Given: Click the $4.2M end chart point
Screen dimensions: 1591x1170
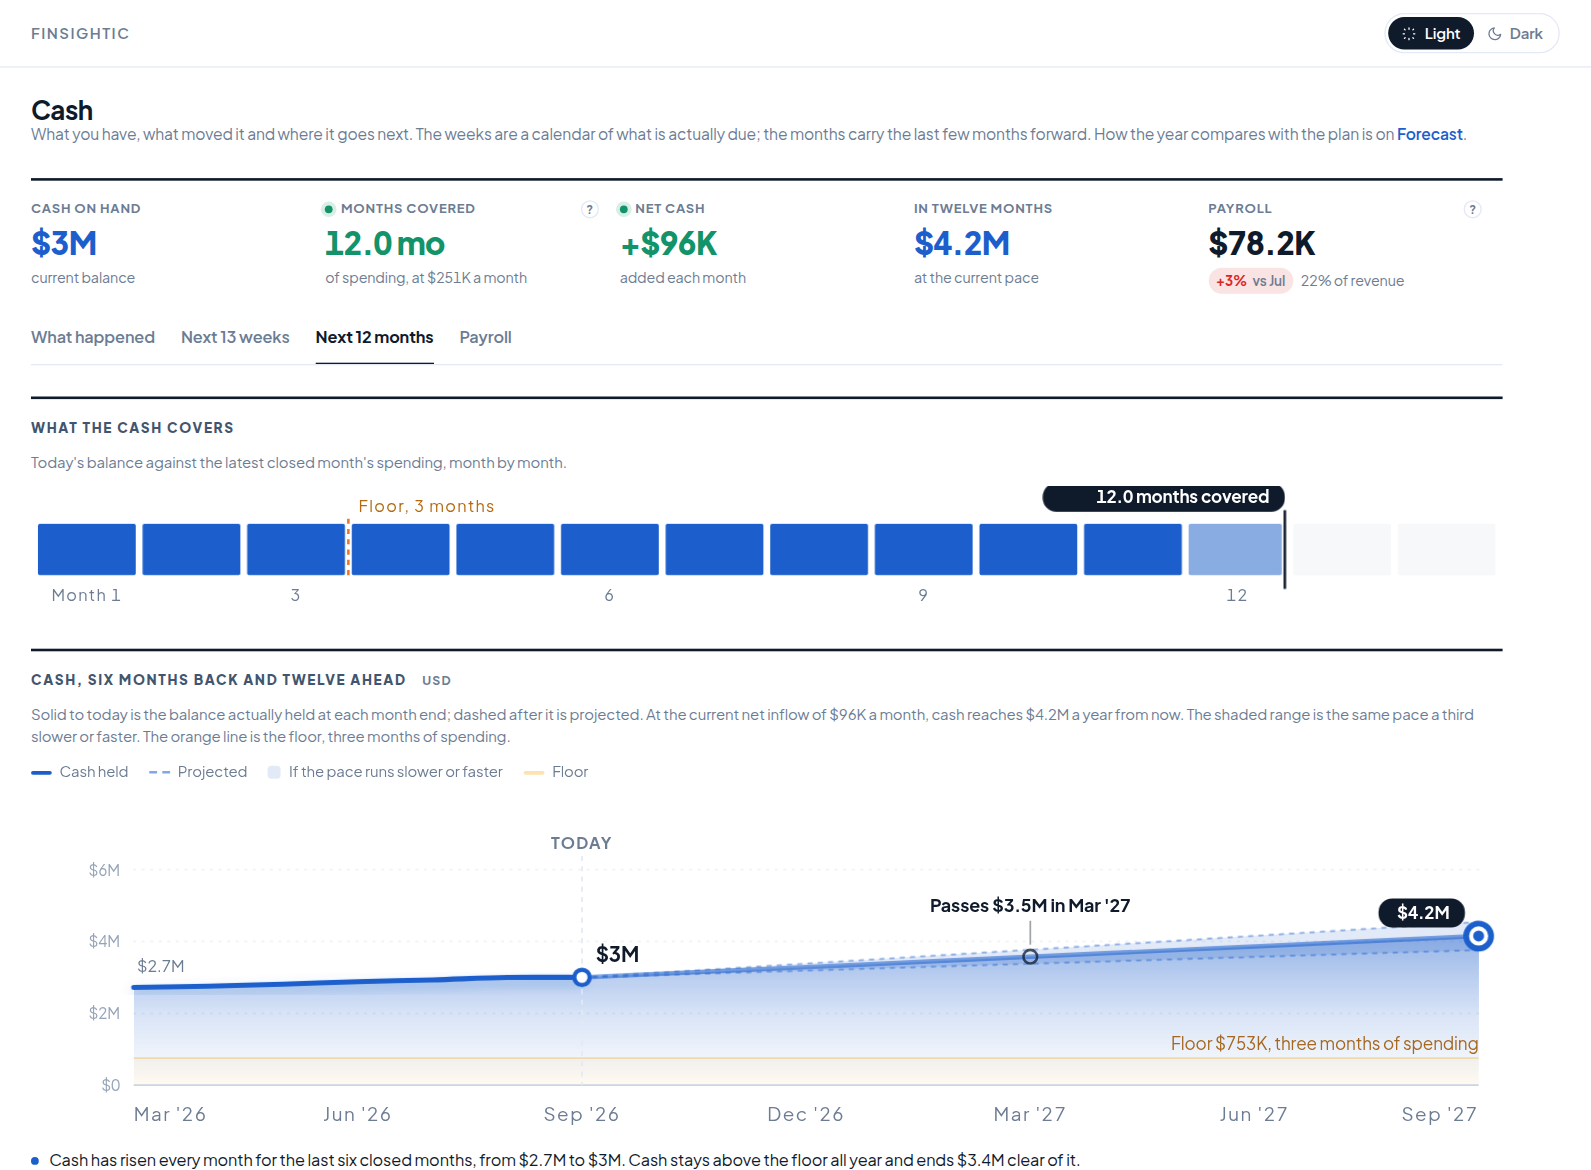Looking at the screenshot, I should tap(1478, 936).
